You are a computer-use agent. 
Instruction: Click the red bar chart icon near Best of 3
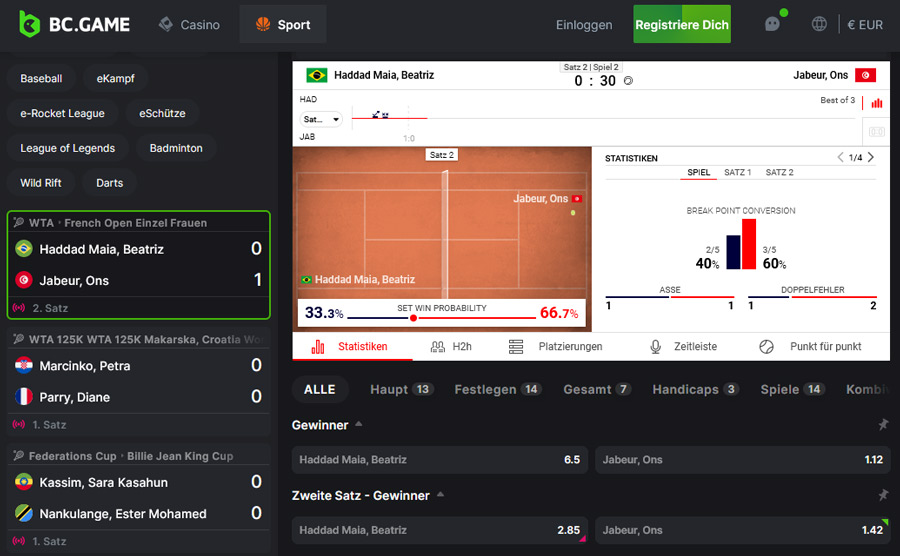pos(876,103)
